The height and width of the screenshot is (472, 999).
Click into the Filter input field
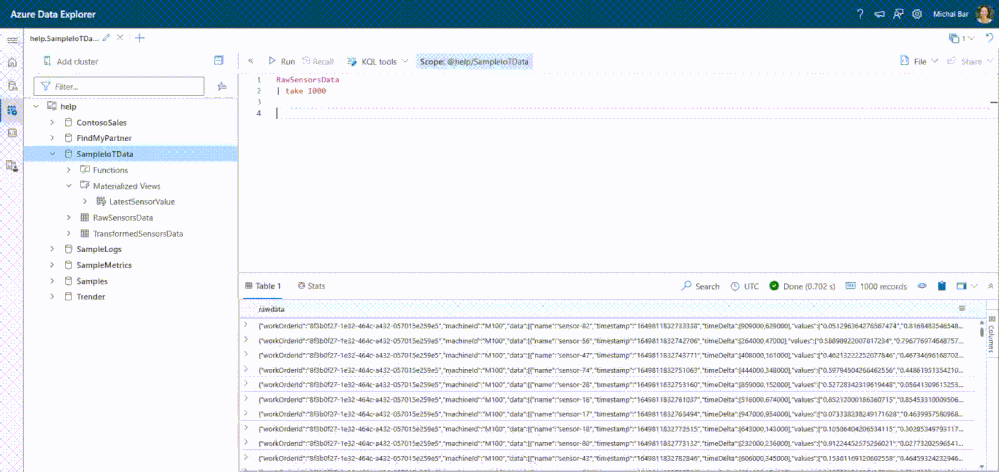point(119,86)
